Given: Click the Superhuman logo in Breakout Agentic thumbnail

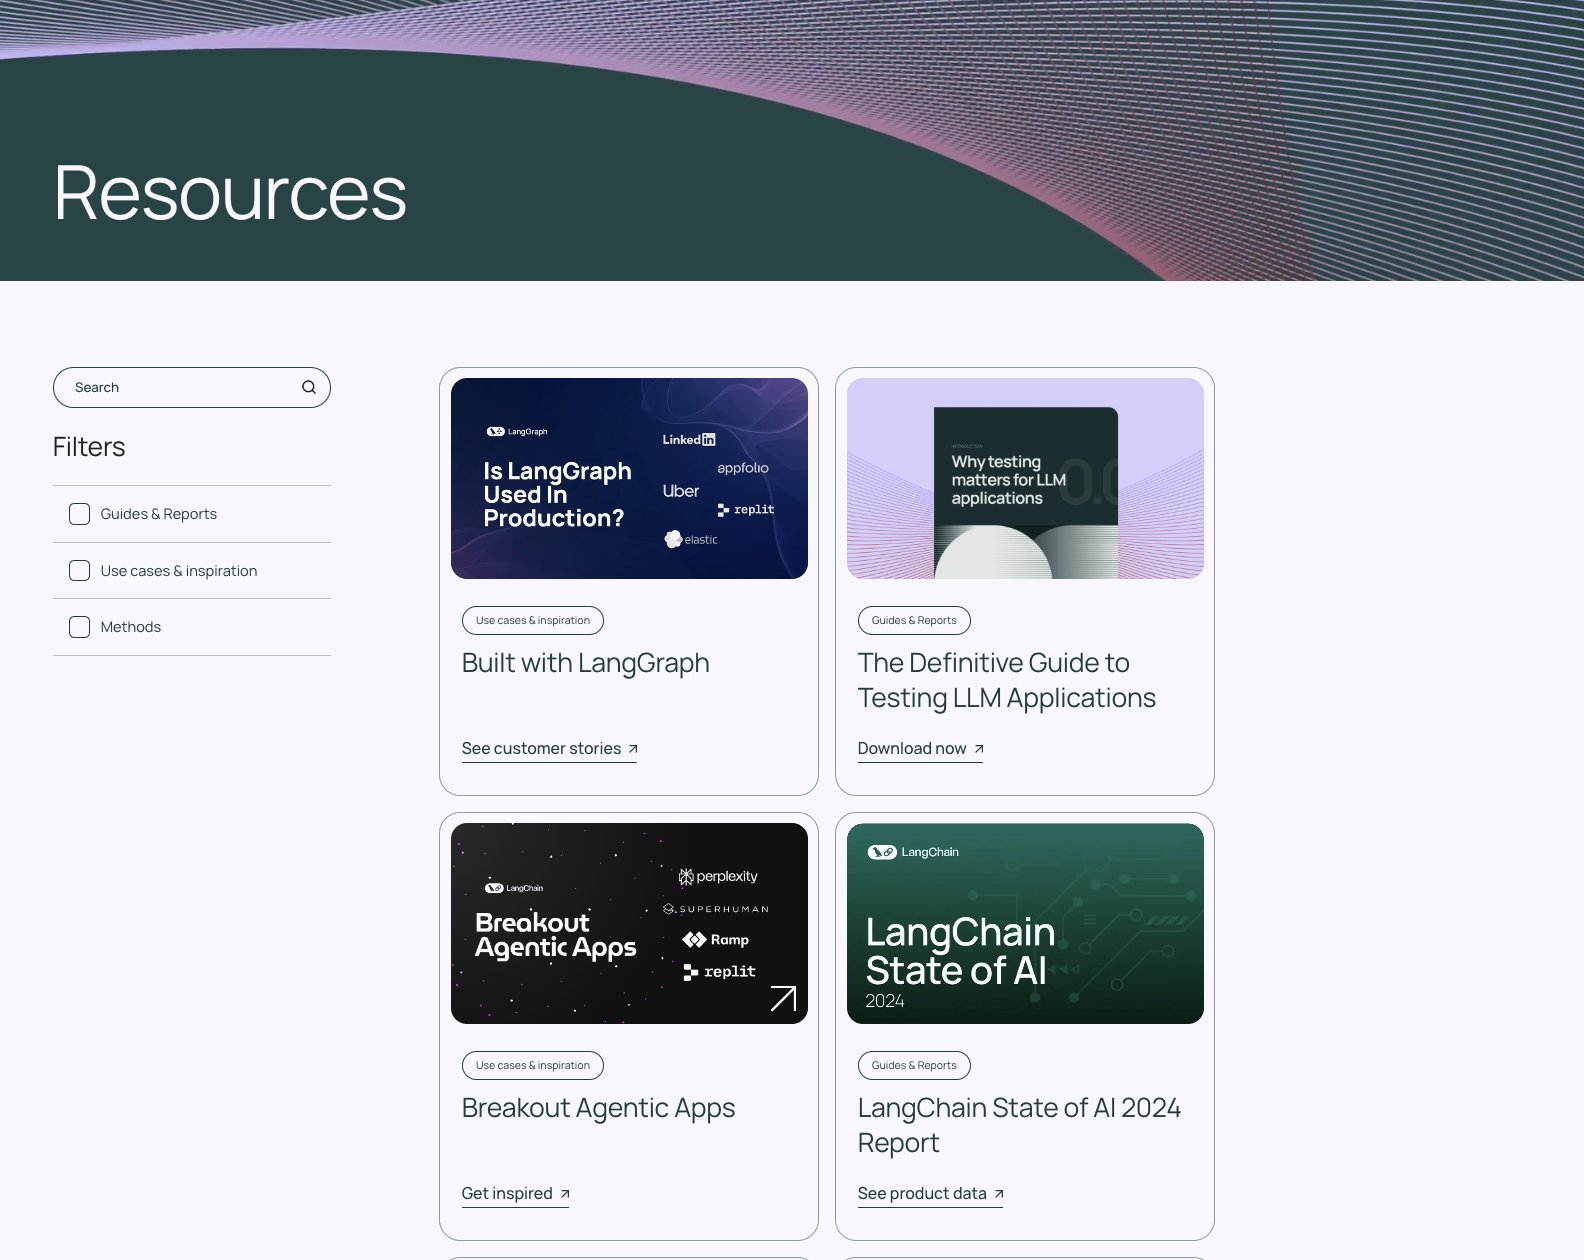Looking at the screenshot, I should pyautogui.click(x=716, y=909).
